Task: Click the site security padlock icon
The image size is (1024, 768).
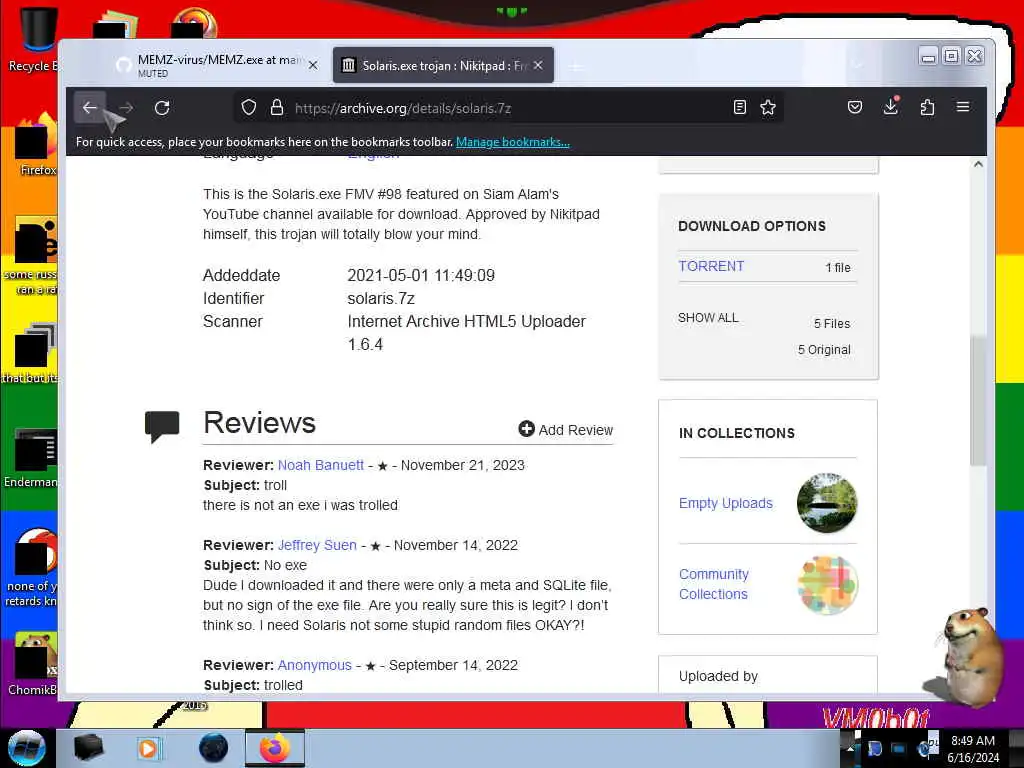Action: (277, 107)
